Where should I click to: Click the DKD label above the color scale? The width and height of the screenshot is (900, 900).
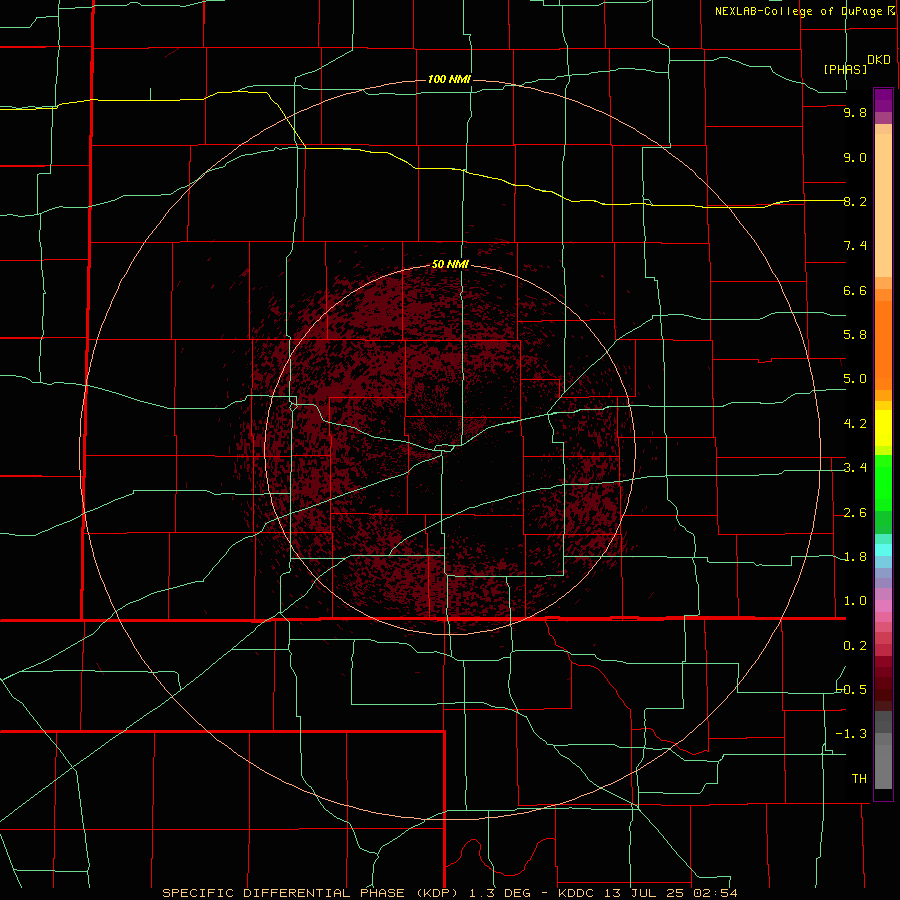coord(879,60)
